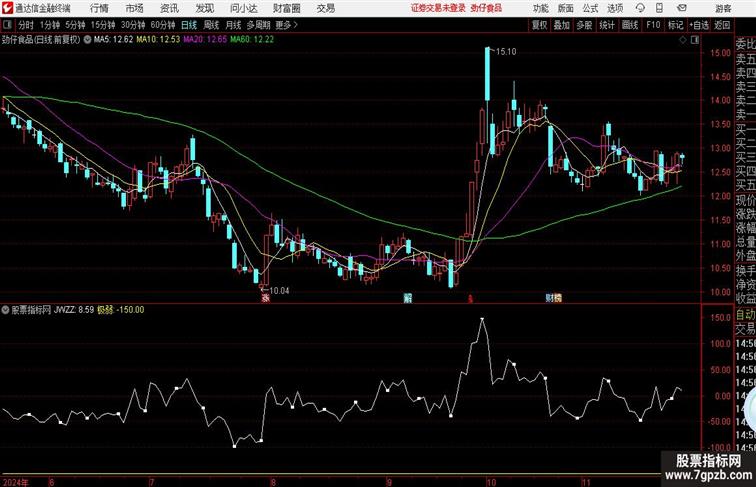Click the 劲仔食品 name in the title bar
This screenshot has width=756, height=487.
[x=486, y=8]
